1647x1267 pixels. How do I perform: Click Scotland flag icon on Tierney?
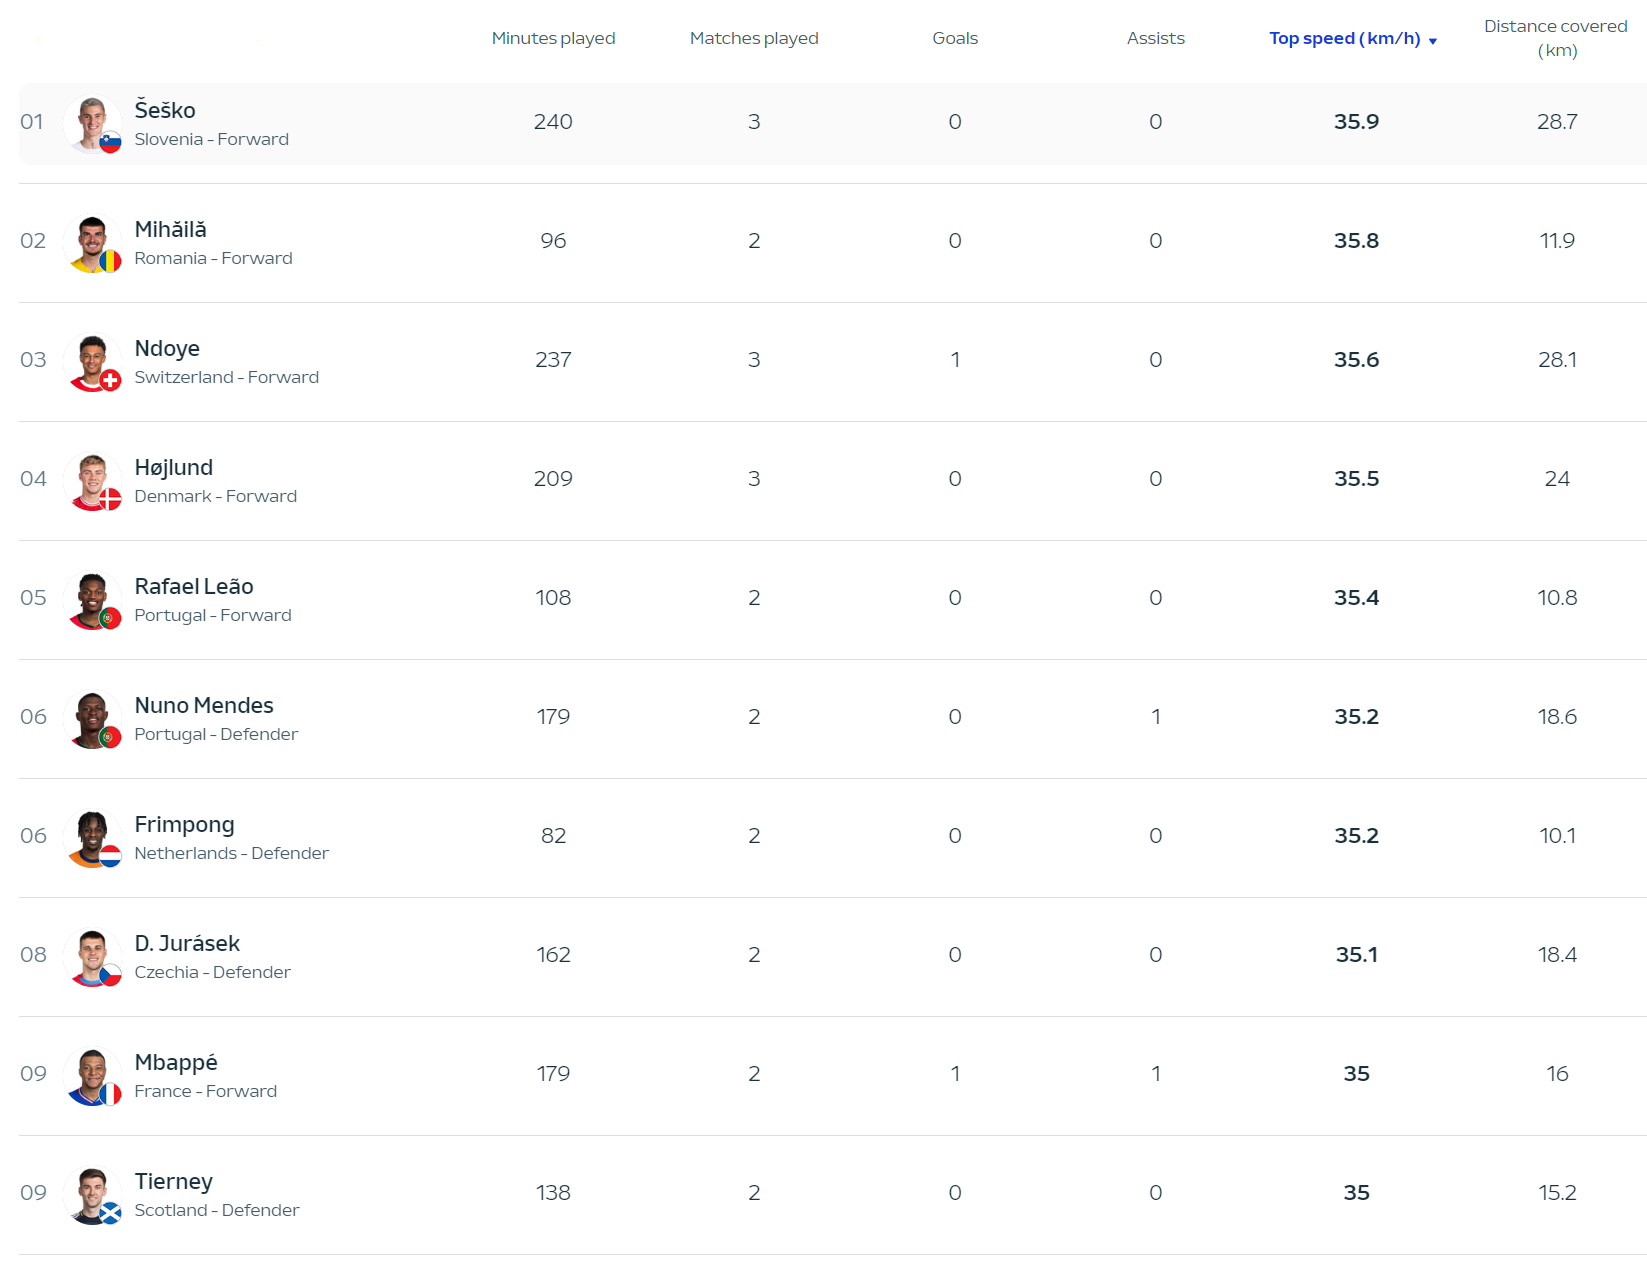(110, 1213)
